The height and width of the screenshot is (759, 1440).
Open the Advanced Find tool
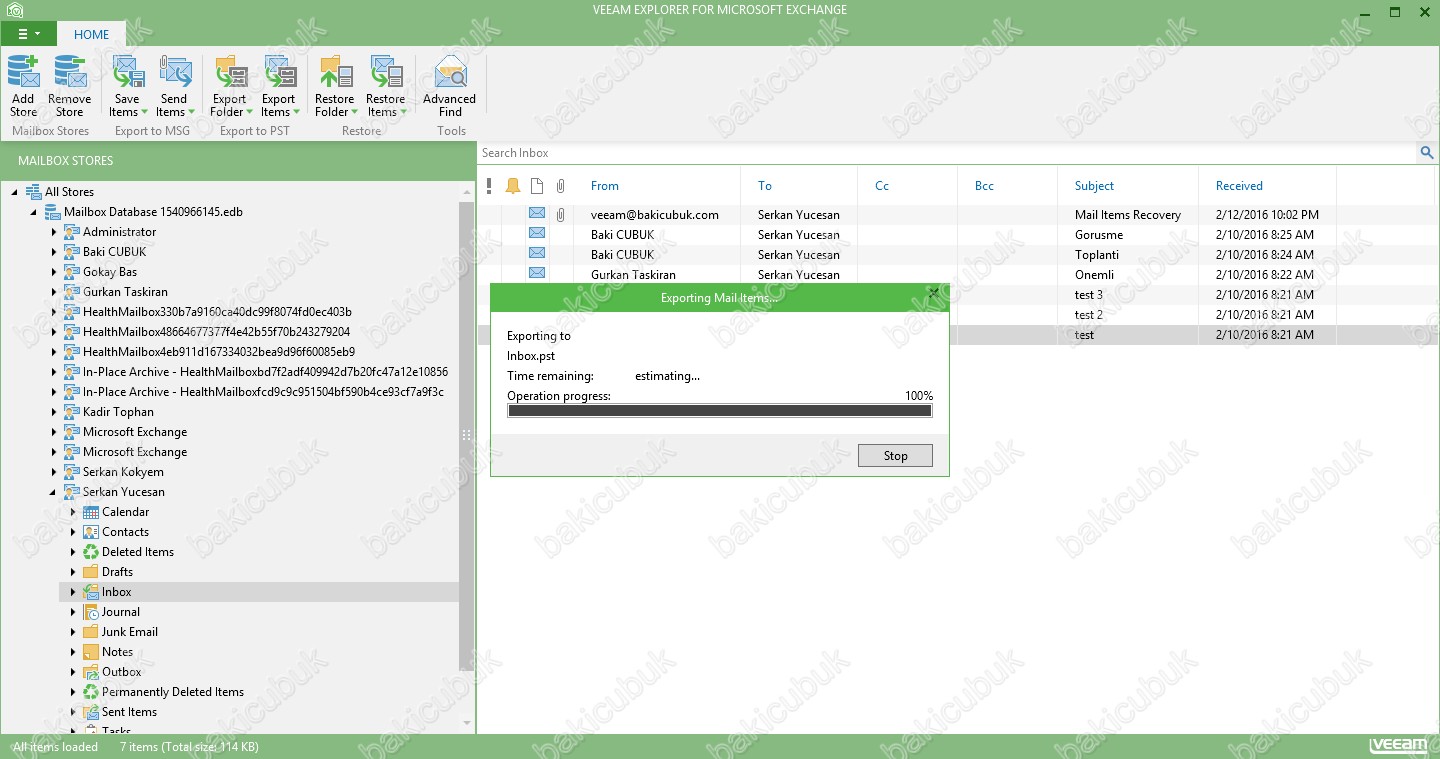(x=450, y=86)
